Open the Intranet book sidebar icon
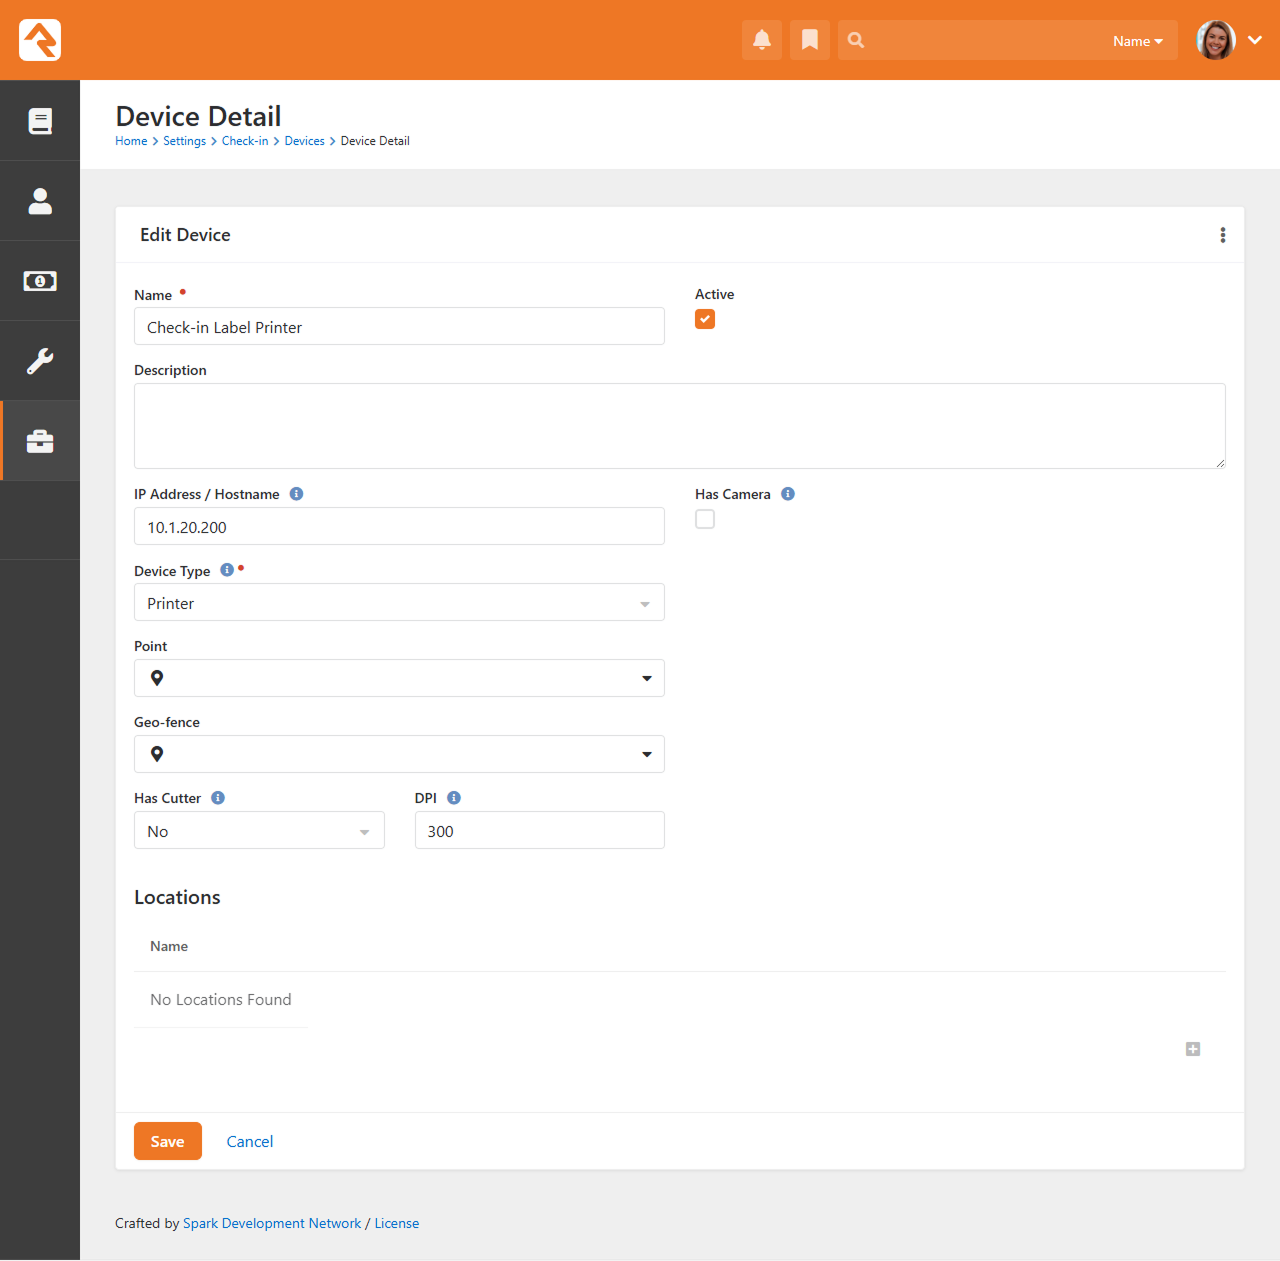This screenshot has width=1280, height=1261. pos(40,121)
